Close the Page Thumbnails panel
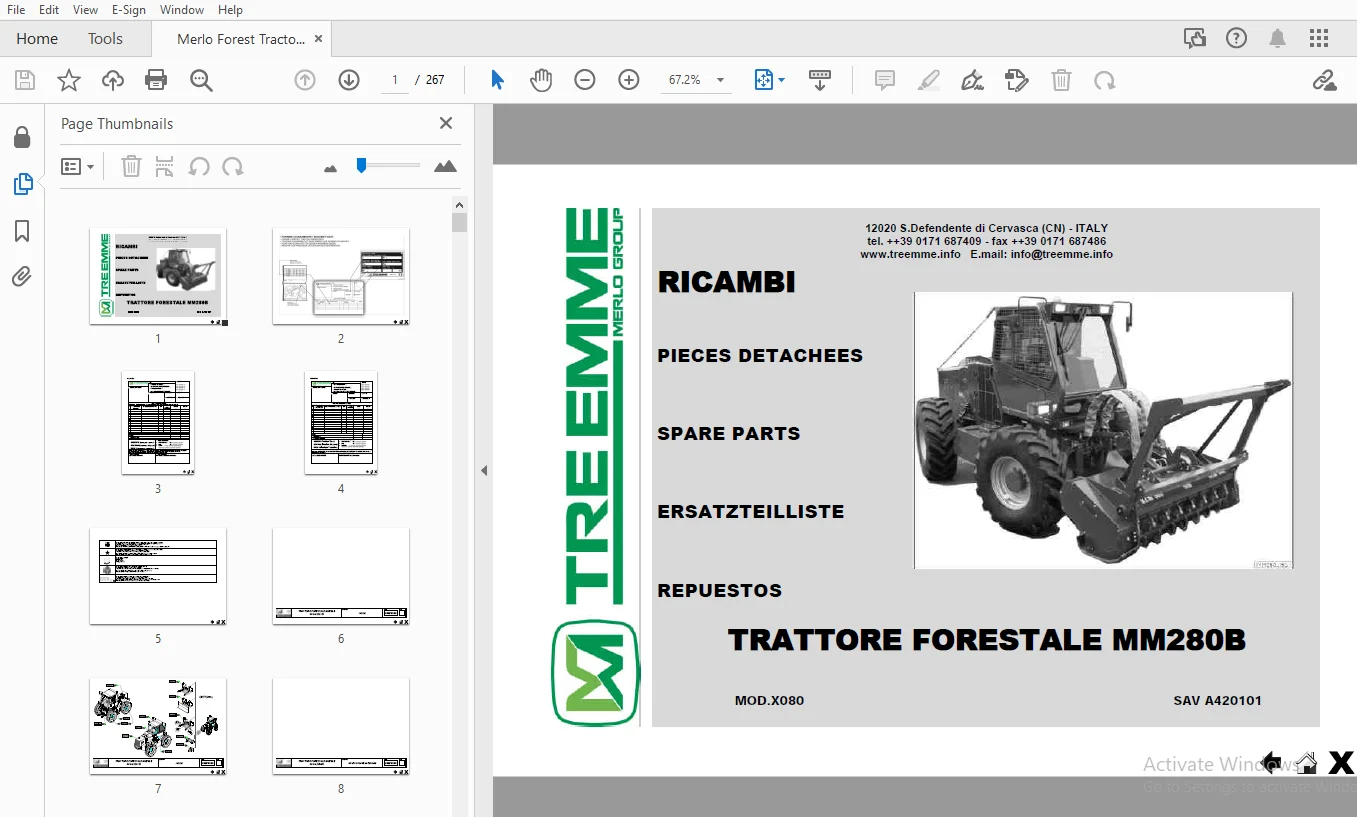The height and width of the screenshot is (817, 1357). (446, 123)
